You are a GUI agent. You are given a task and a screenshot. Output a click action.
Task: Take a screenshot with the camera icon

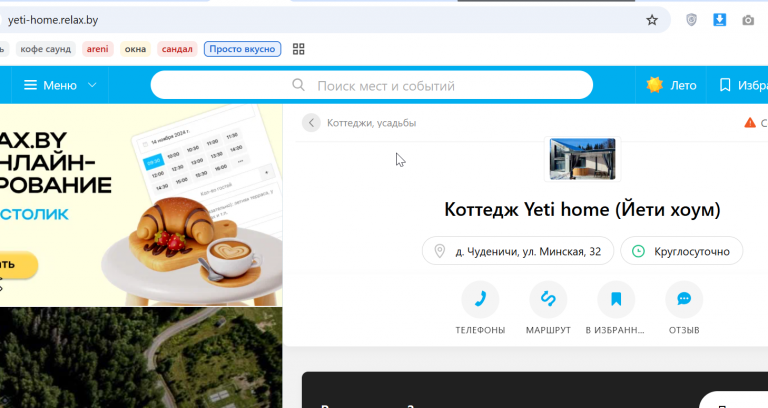748,20
